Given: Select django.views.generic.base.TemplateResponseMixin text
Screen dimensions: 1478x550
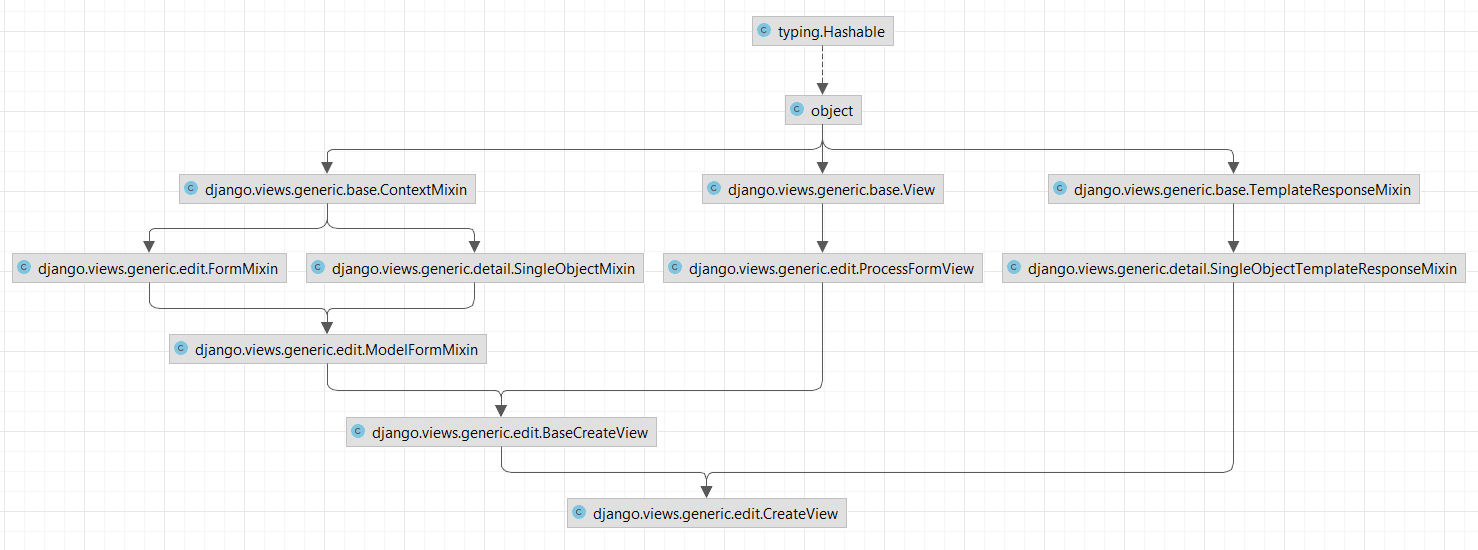Looking at the screenshot, I should pyautogui.click(x=1242, y=190).
